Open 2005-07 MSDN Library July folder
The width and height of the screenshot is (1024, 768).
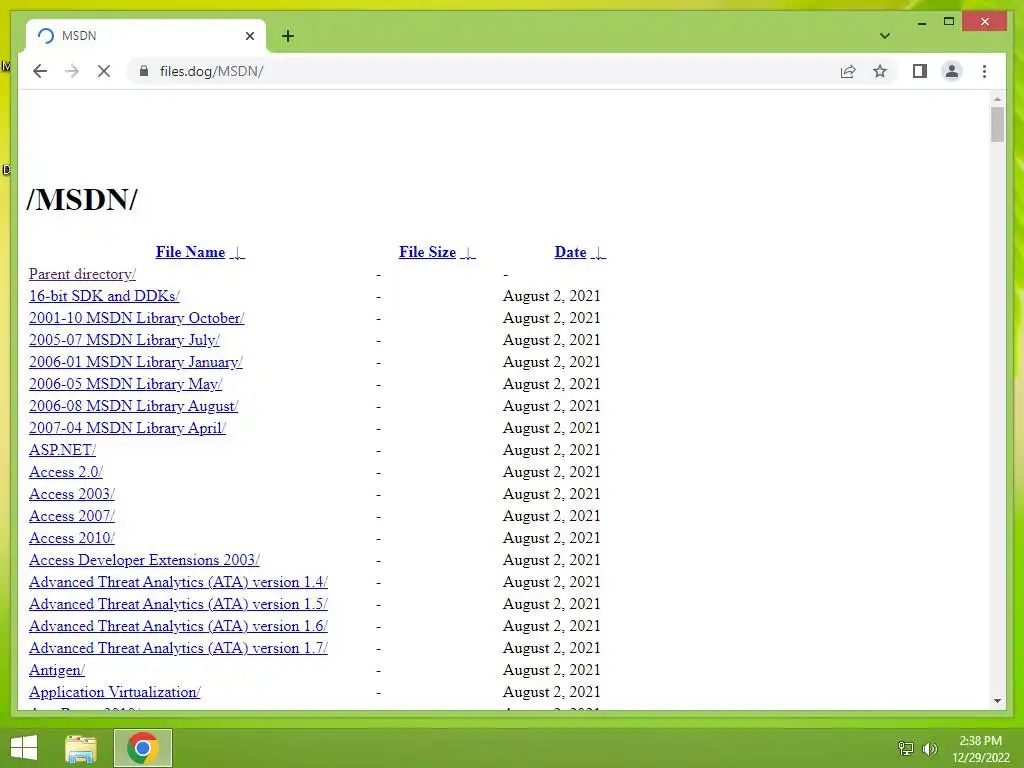coord(124,340)
